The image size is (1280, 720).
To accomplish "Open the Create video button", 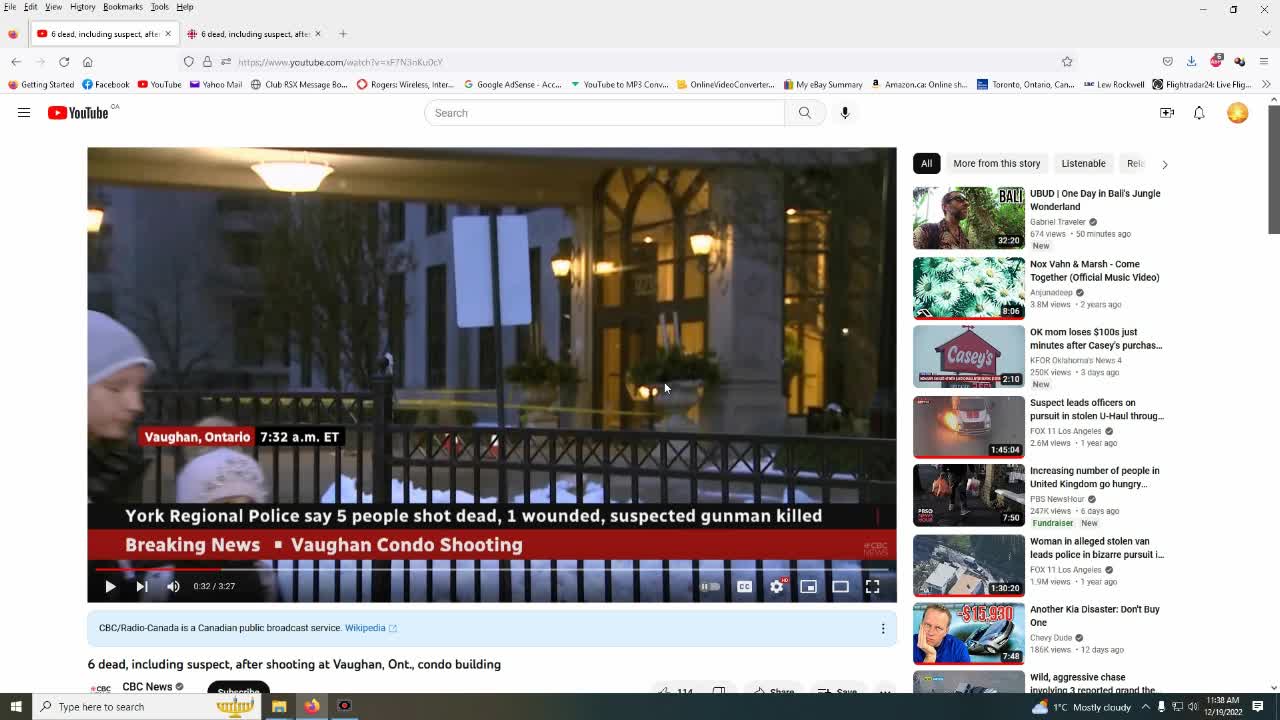I will 1167,113.
